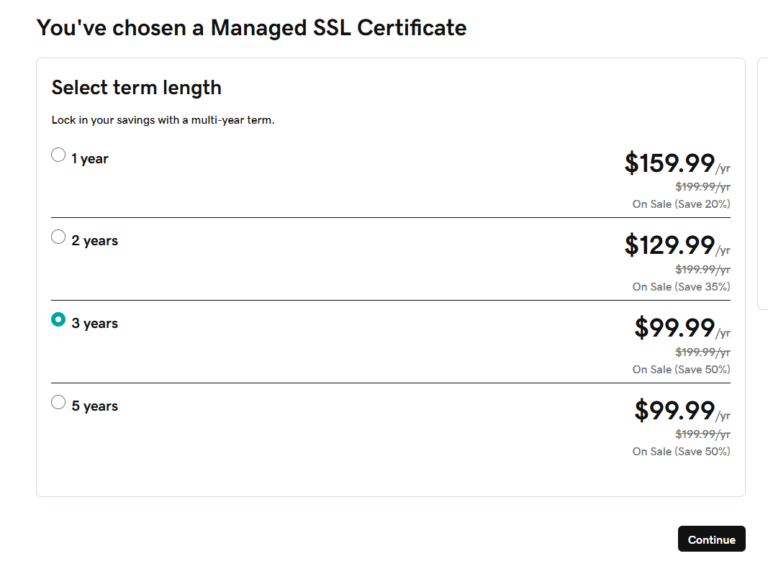Screen dimensions: 768x561
Task: Click the $99.99/yr price for 3 years
Action: point(681,328)
